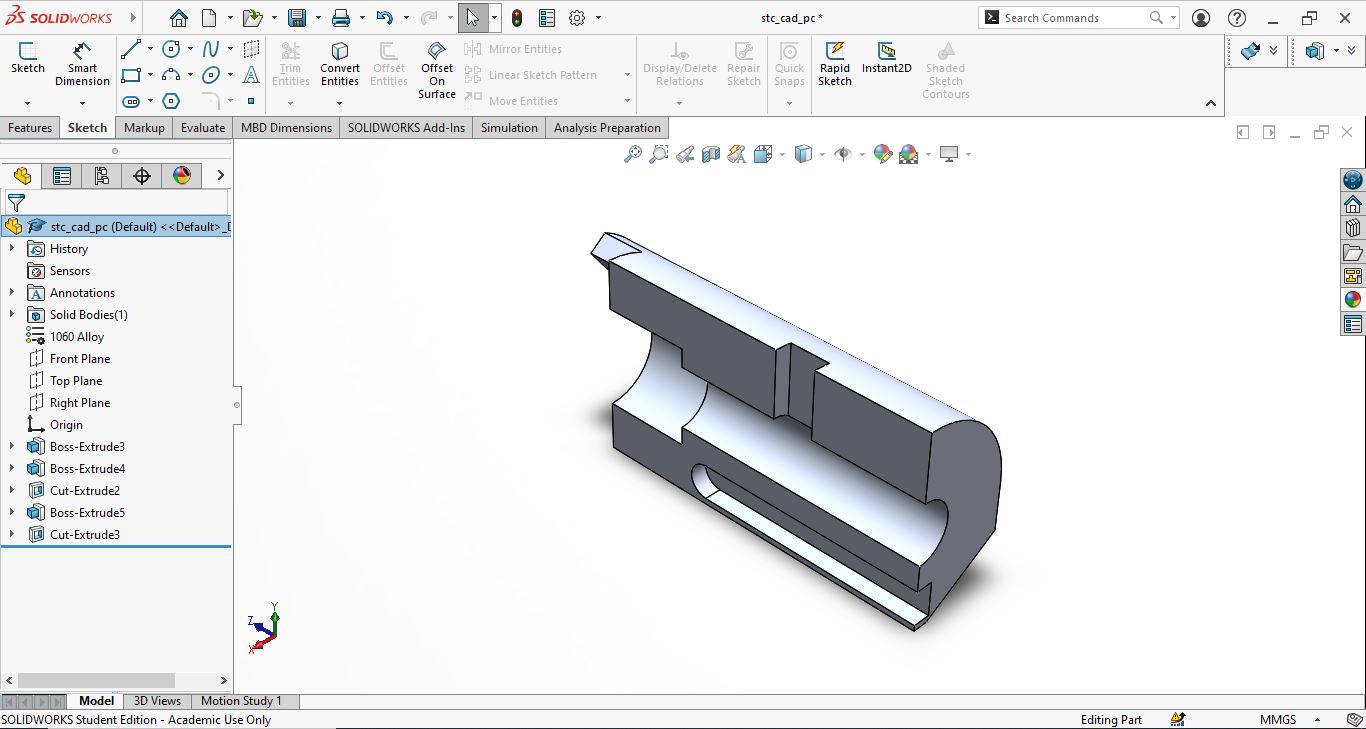Select the Ellipse sketch tool
The height and width of the screenshot is (729, 1366).
coord(211,75)
